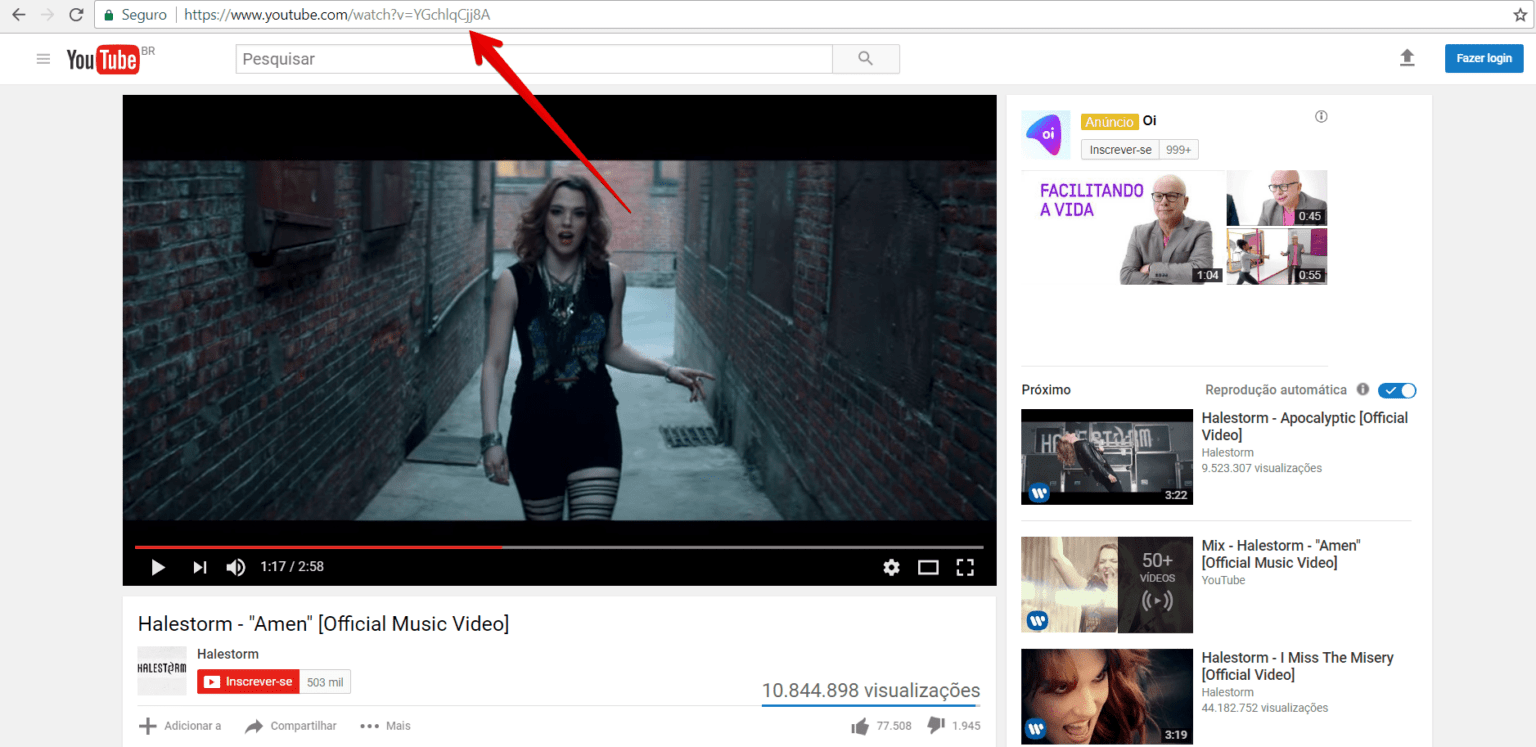The height and width of the screenshot is (747, 1536).
Task: Open the I Miss The Misery thumbnail
Action: click(1107, 697)
